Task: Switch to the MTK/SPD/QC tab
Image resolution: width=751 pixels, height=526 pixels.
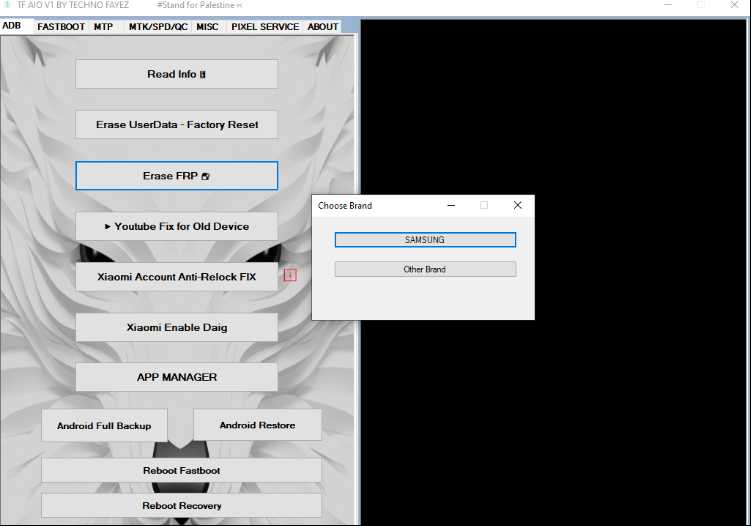Action: tap(158, 27)
